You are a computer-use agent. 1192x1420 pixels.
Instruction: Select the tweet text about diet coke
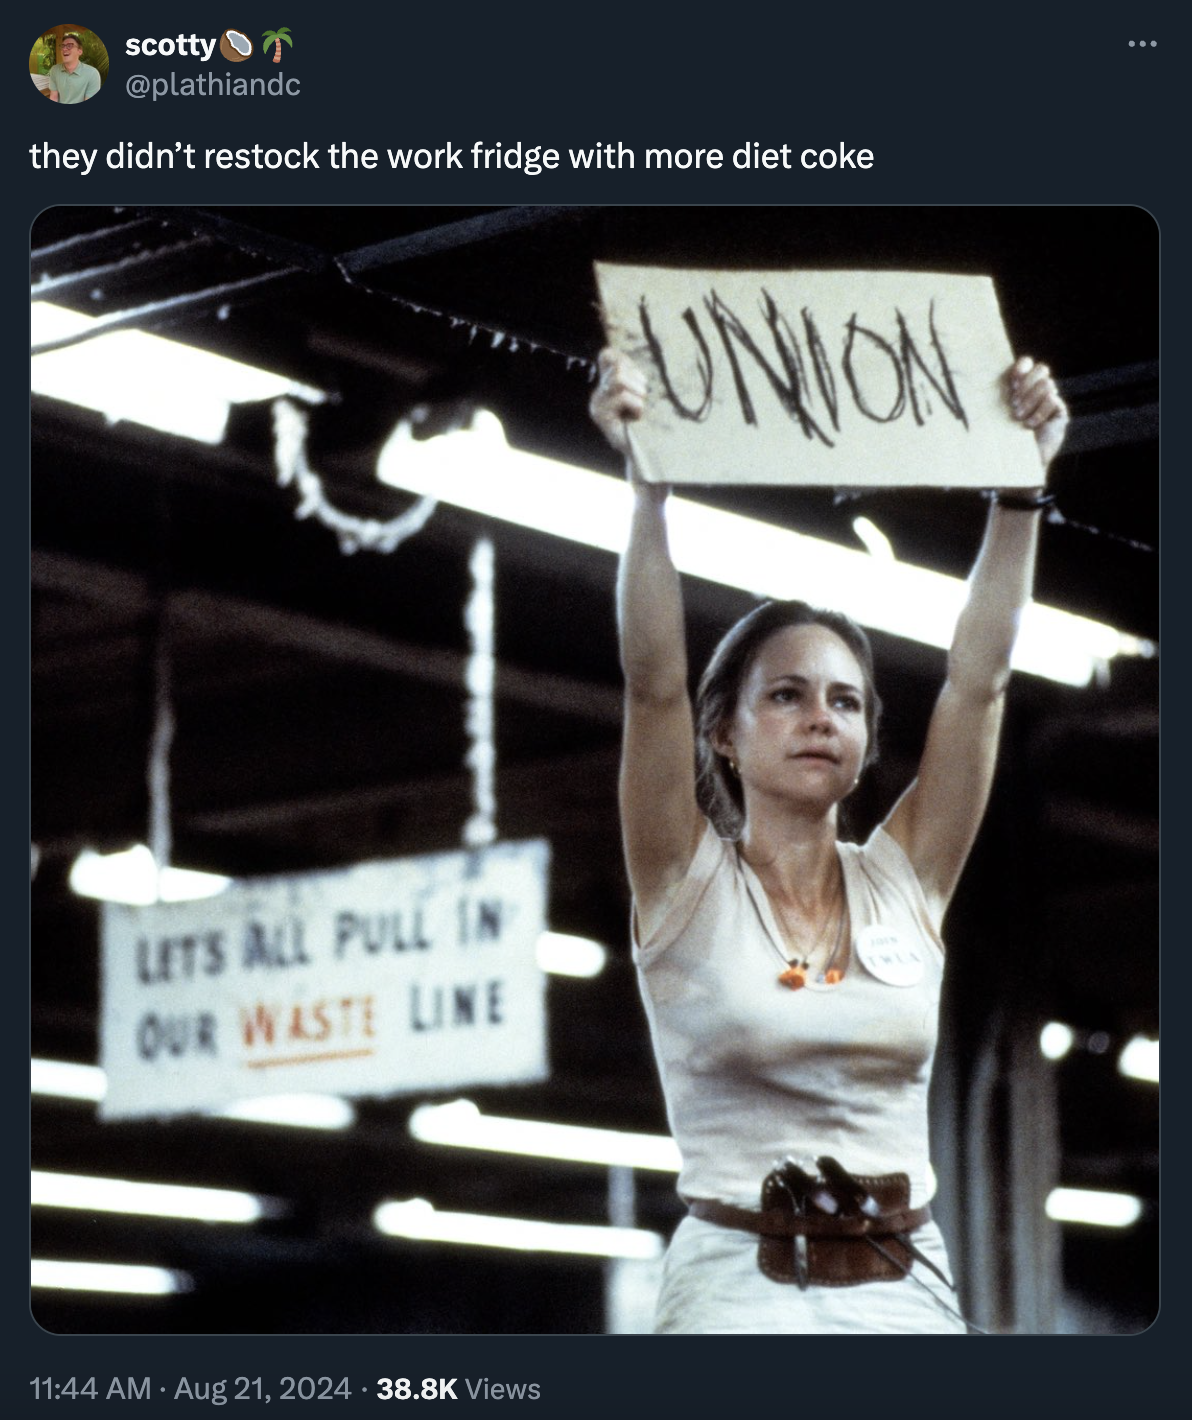(452, 156)
